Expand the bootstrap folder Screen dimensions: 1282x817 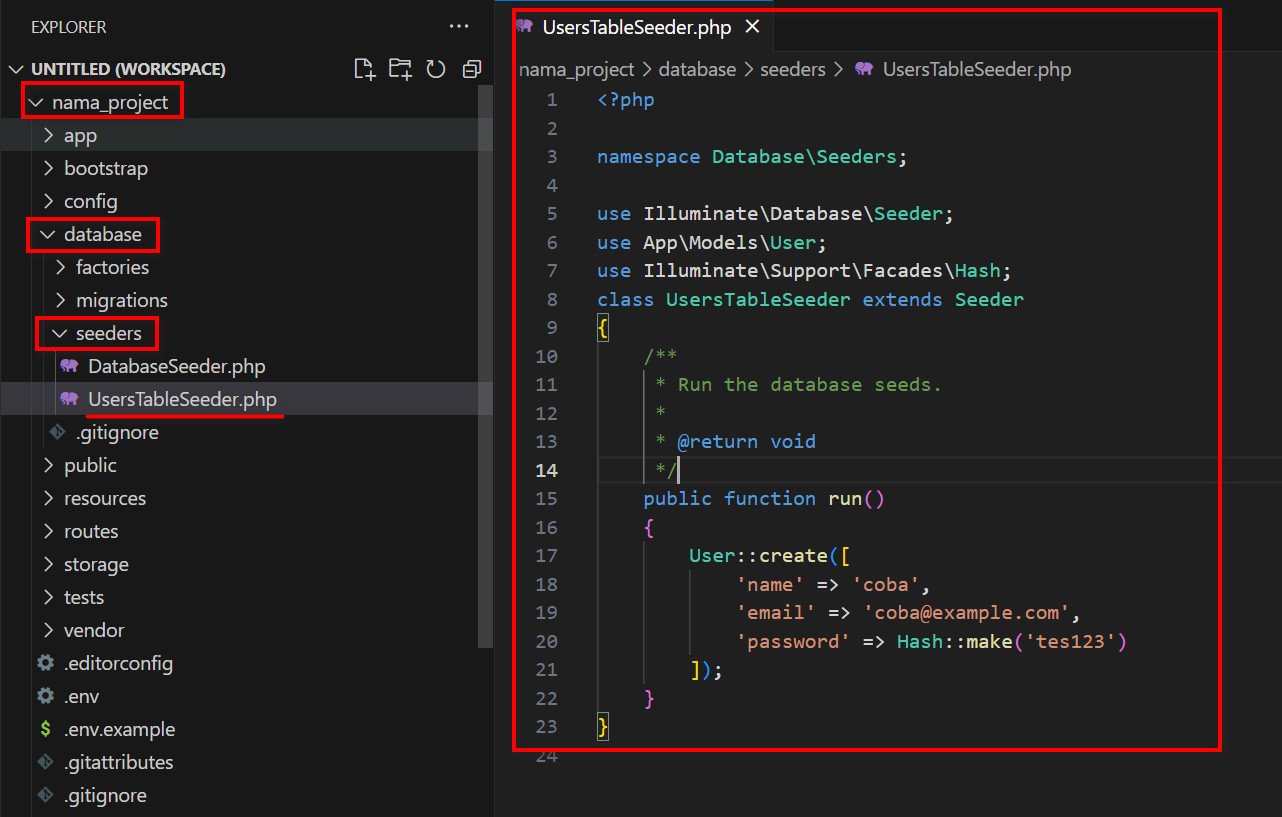pos(49,168)
